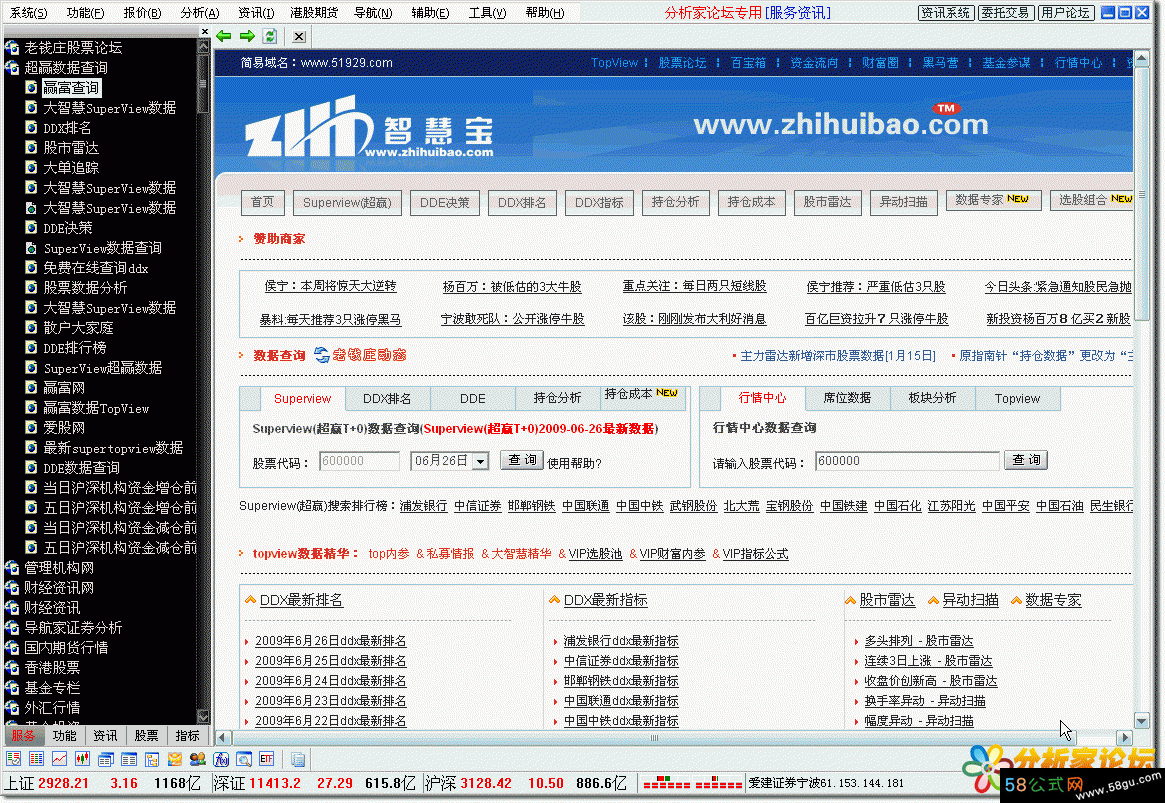Open the candlestick chart icon in bottom toolbar
Viewport: 1165px width, 803px height.
pyautogui.click(x=82, y=759)
